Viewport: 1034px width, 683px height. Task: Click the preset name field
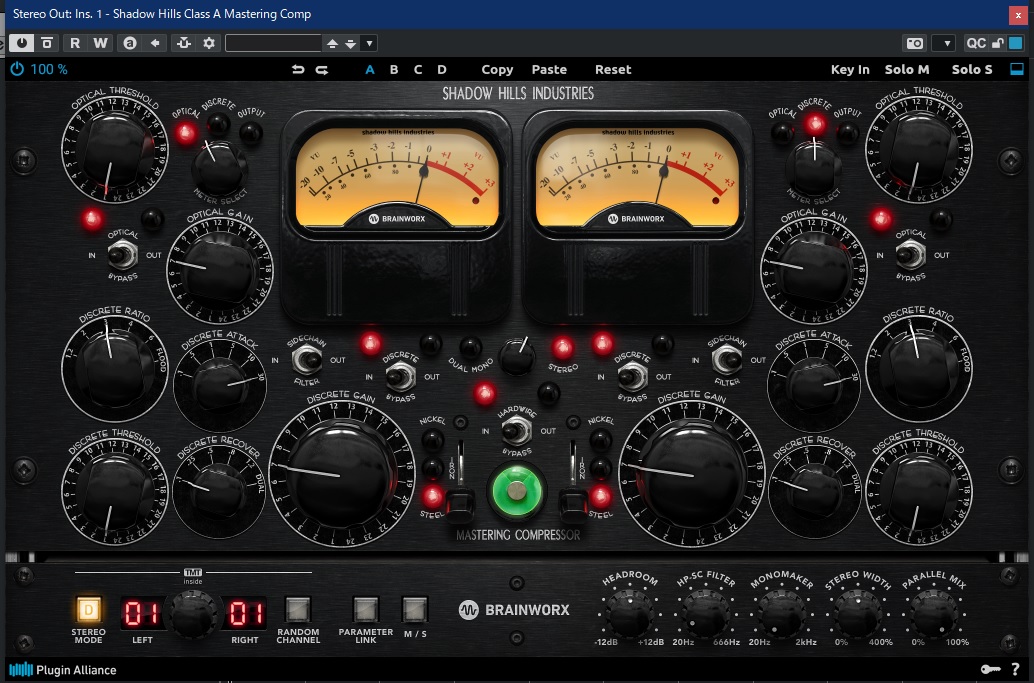coord(273,44)
